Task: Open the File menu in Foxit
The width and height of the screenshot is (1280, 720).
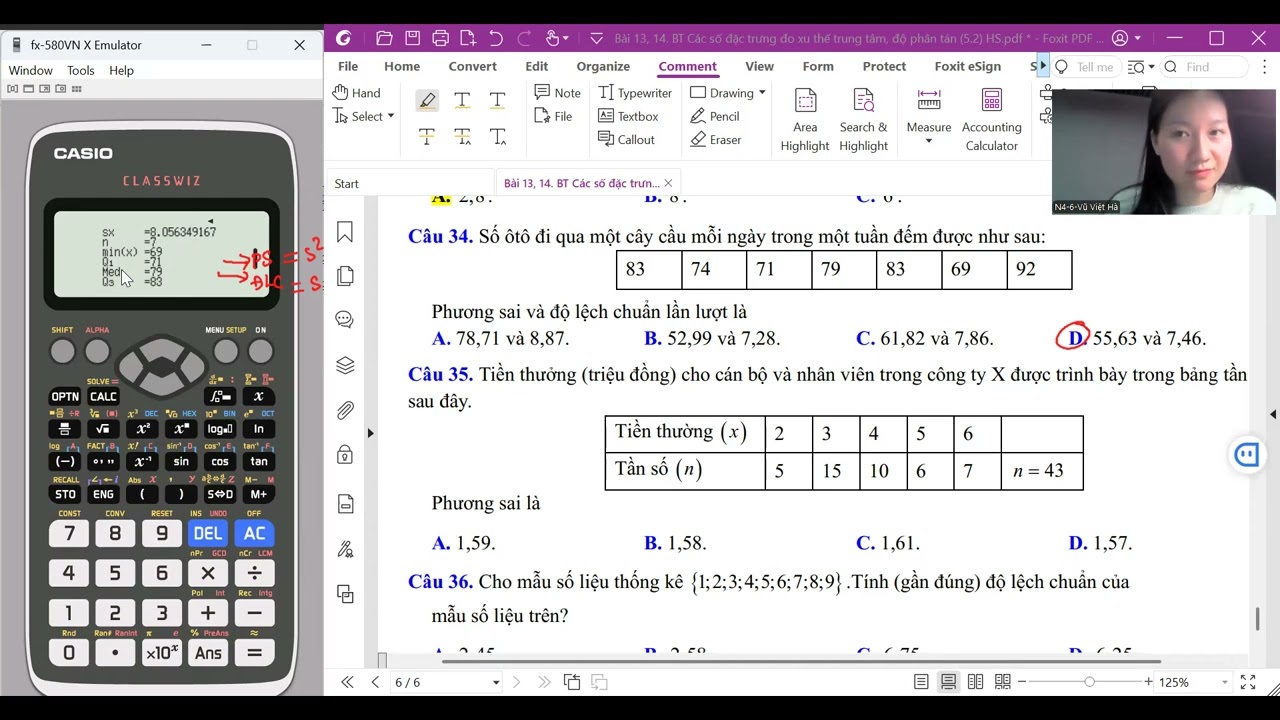Action: [348, 66]
